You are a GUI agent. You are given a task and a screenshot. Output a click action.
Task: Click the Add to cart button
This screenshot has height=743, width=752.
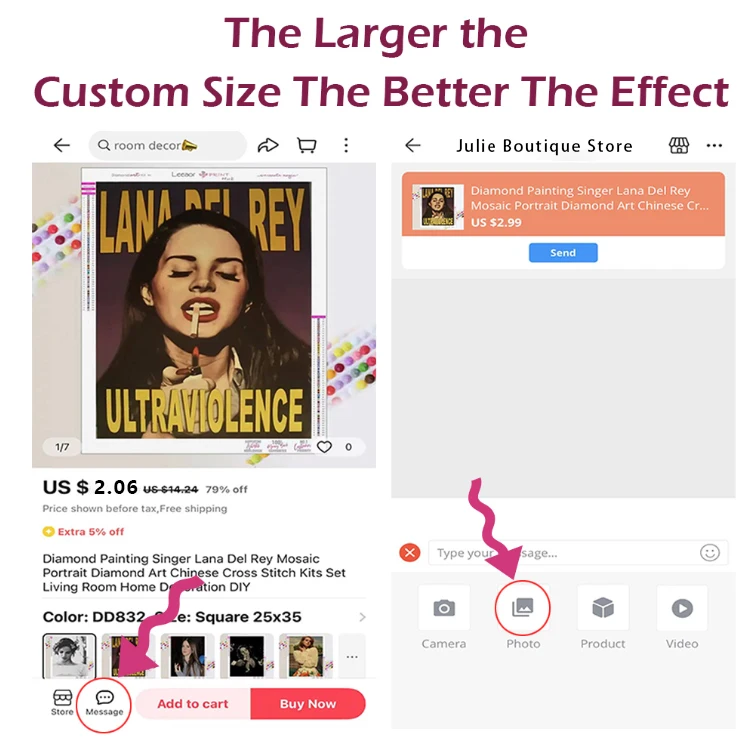point(193,704)
